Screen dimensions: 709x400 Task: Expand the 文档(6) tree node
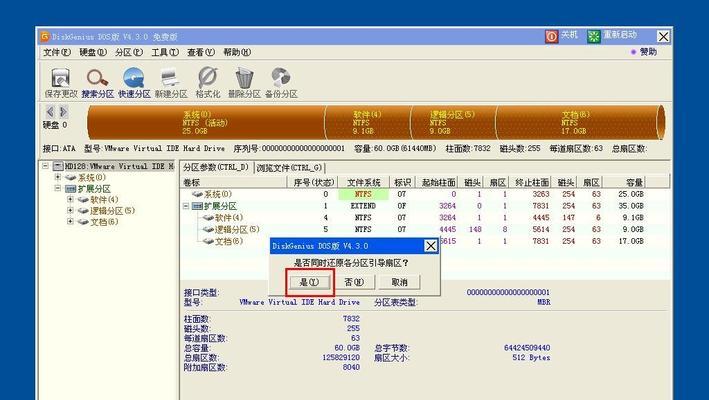(x=70, y=221)
